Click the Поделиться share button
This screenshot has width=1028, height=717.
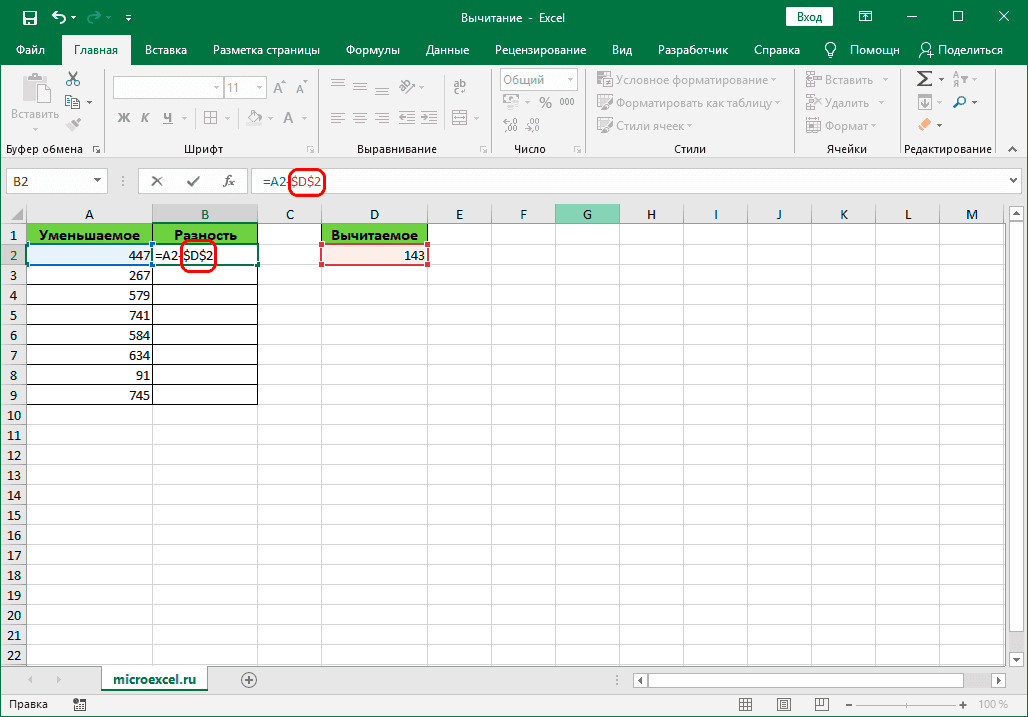(961, 49)
